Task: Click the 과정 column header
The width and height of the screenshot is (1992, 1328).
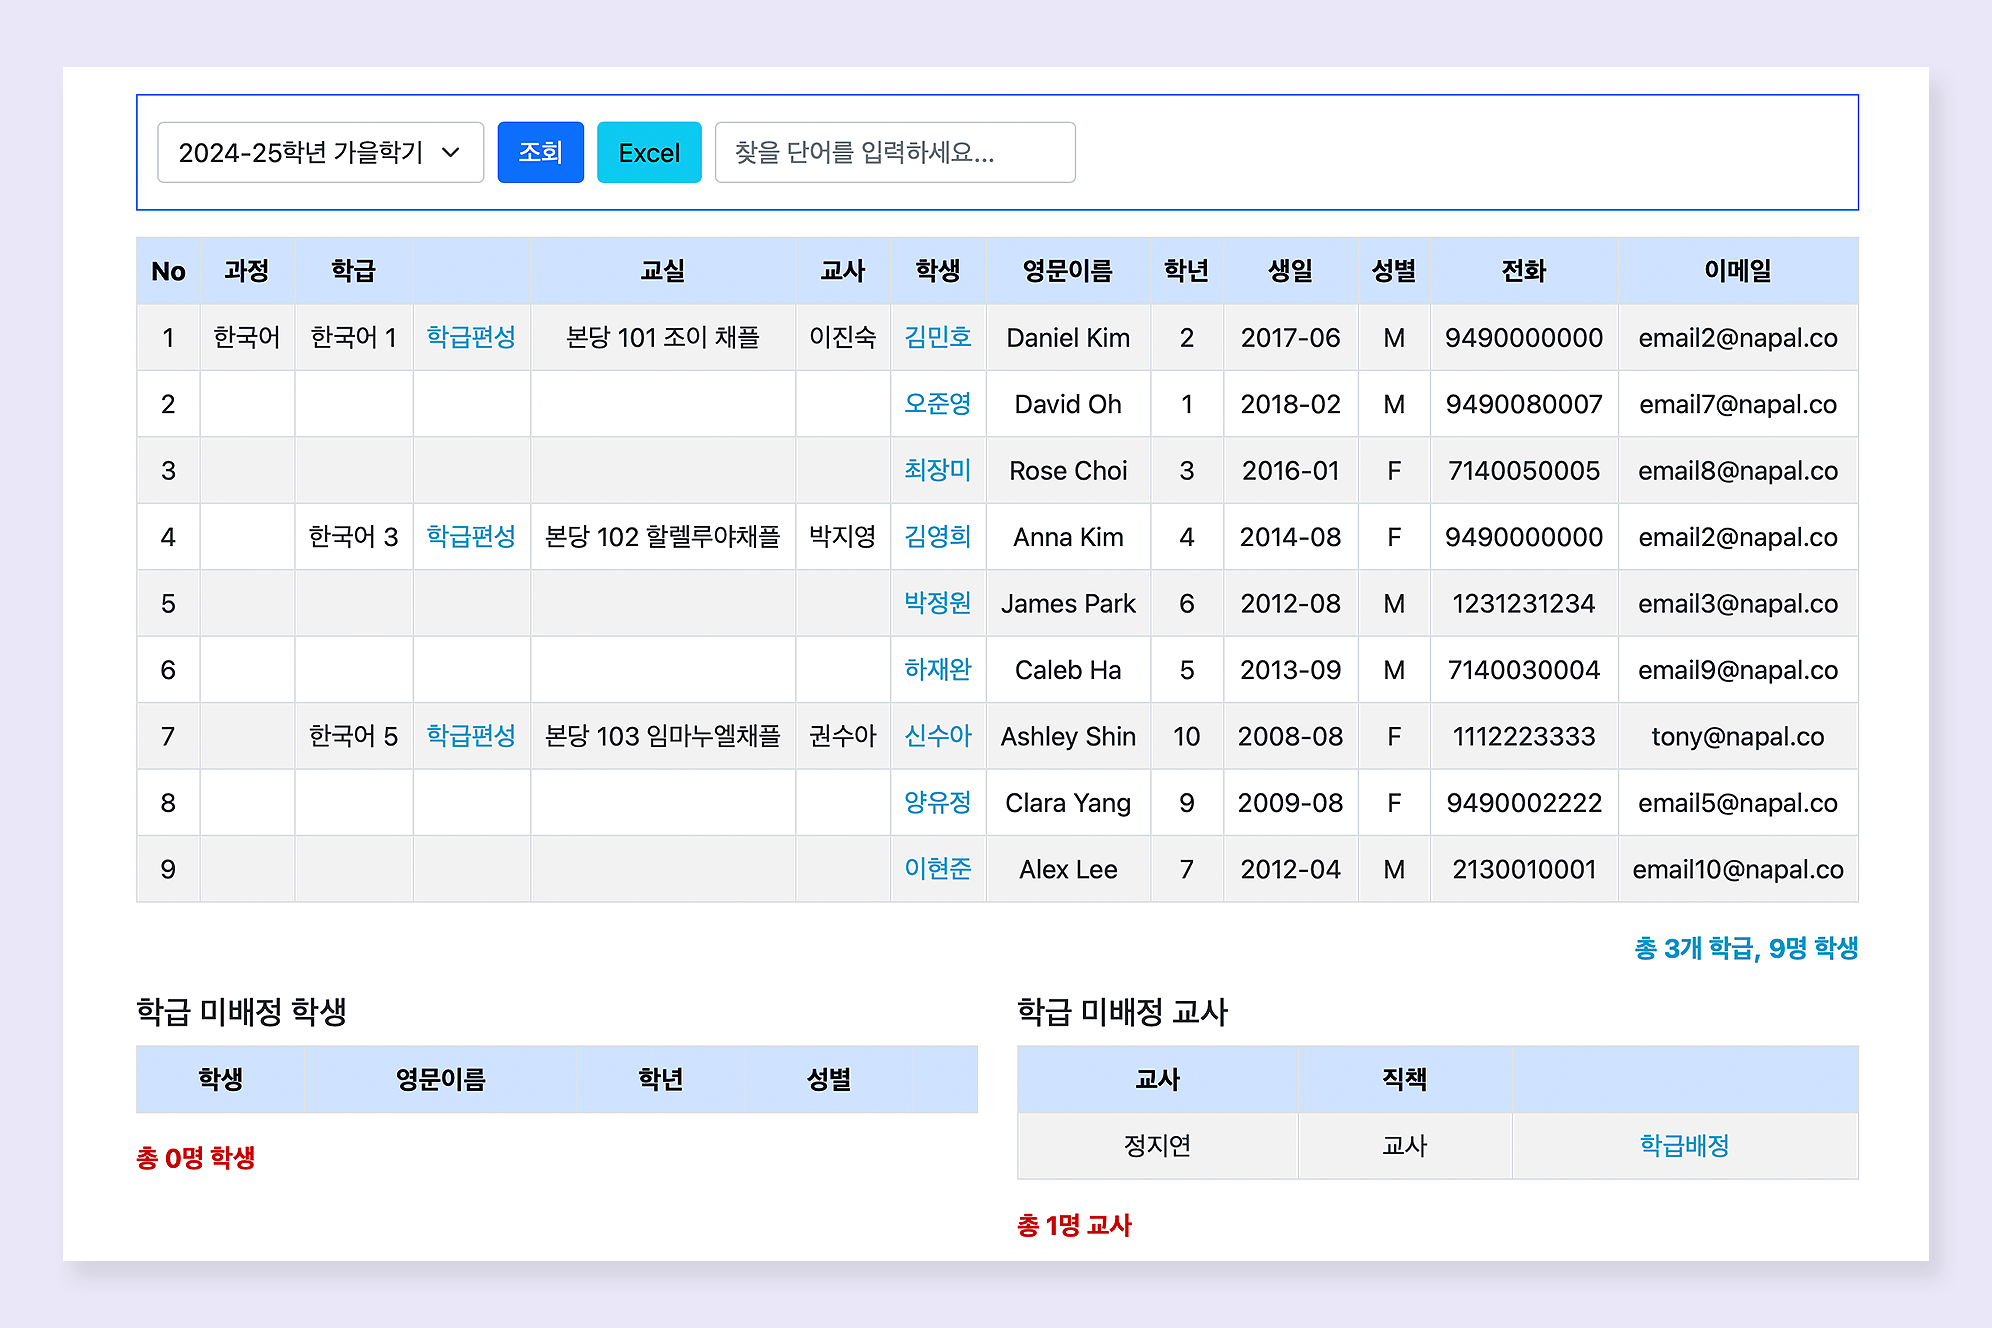Action: click(x=247, y=270)
